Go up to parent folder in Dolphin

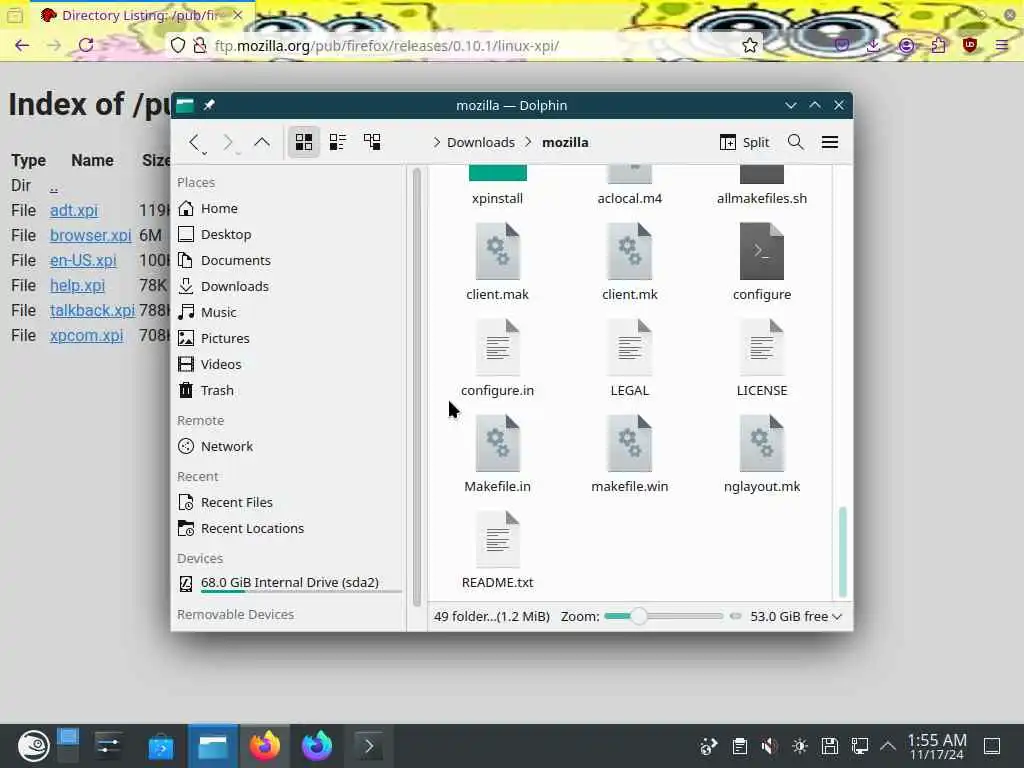point(262,142)
